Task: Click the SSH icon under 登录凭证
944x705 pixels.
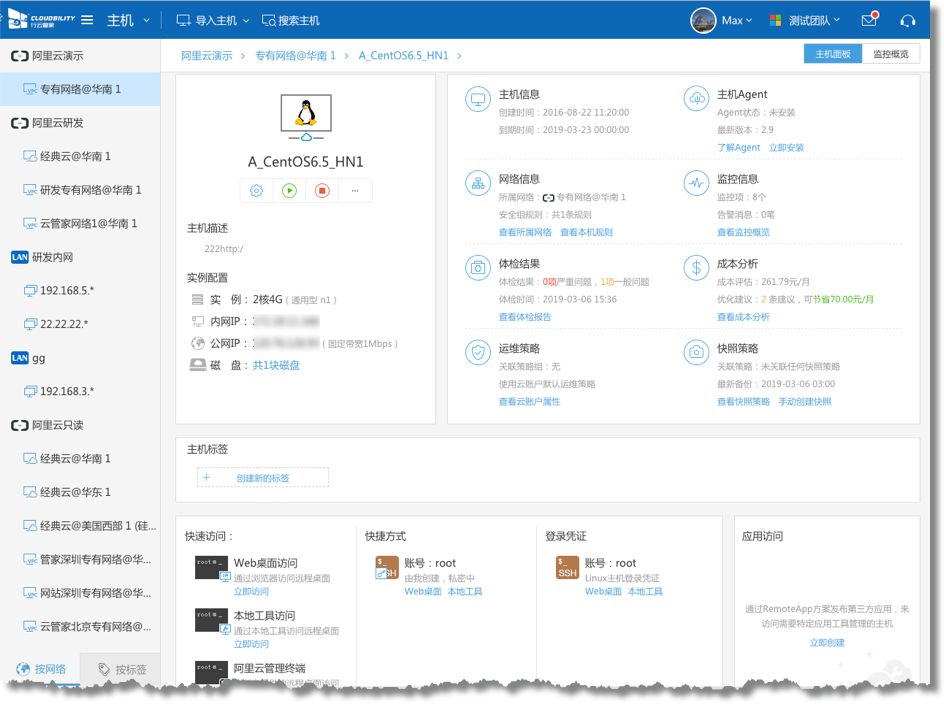Action: tap(567, 568)
